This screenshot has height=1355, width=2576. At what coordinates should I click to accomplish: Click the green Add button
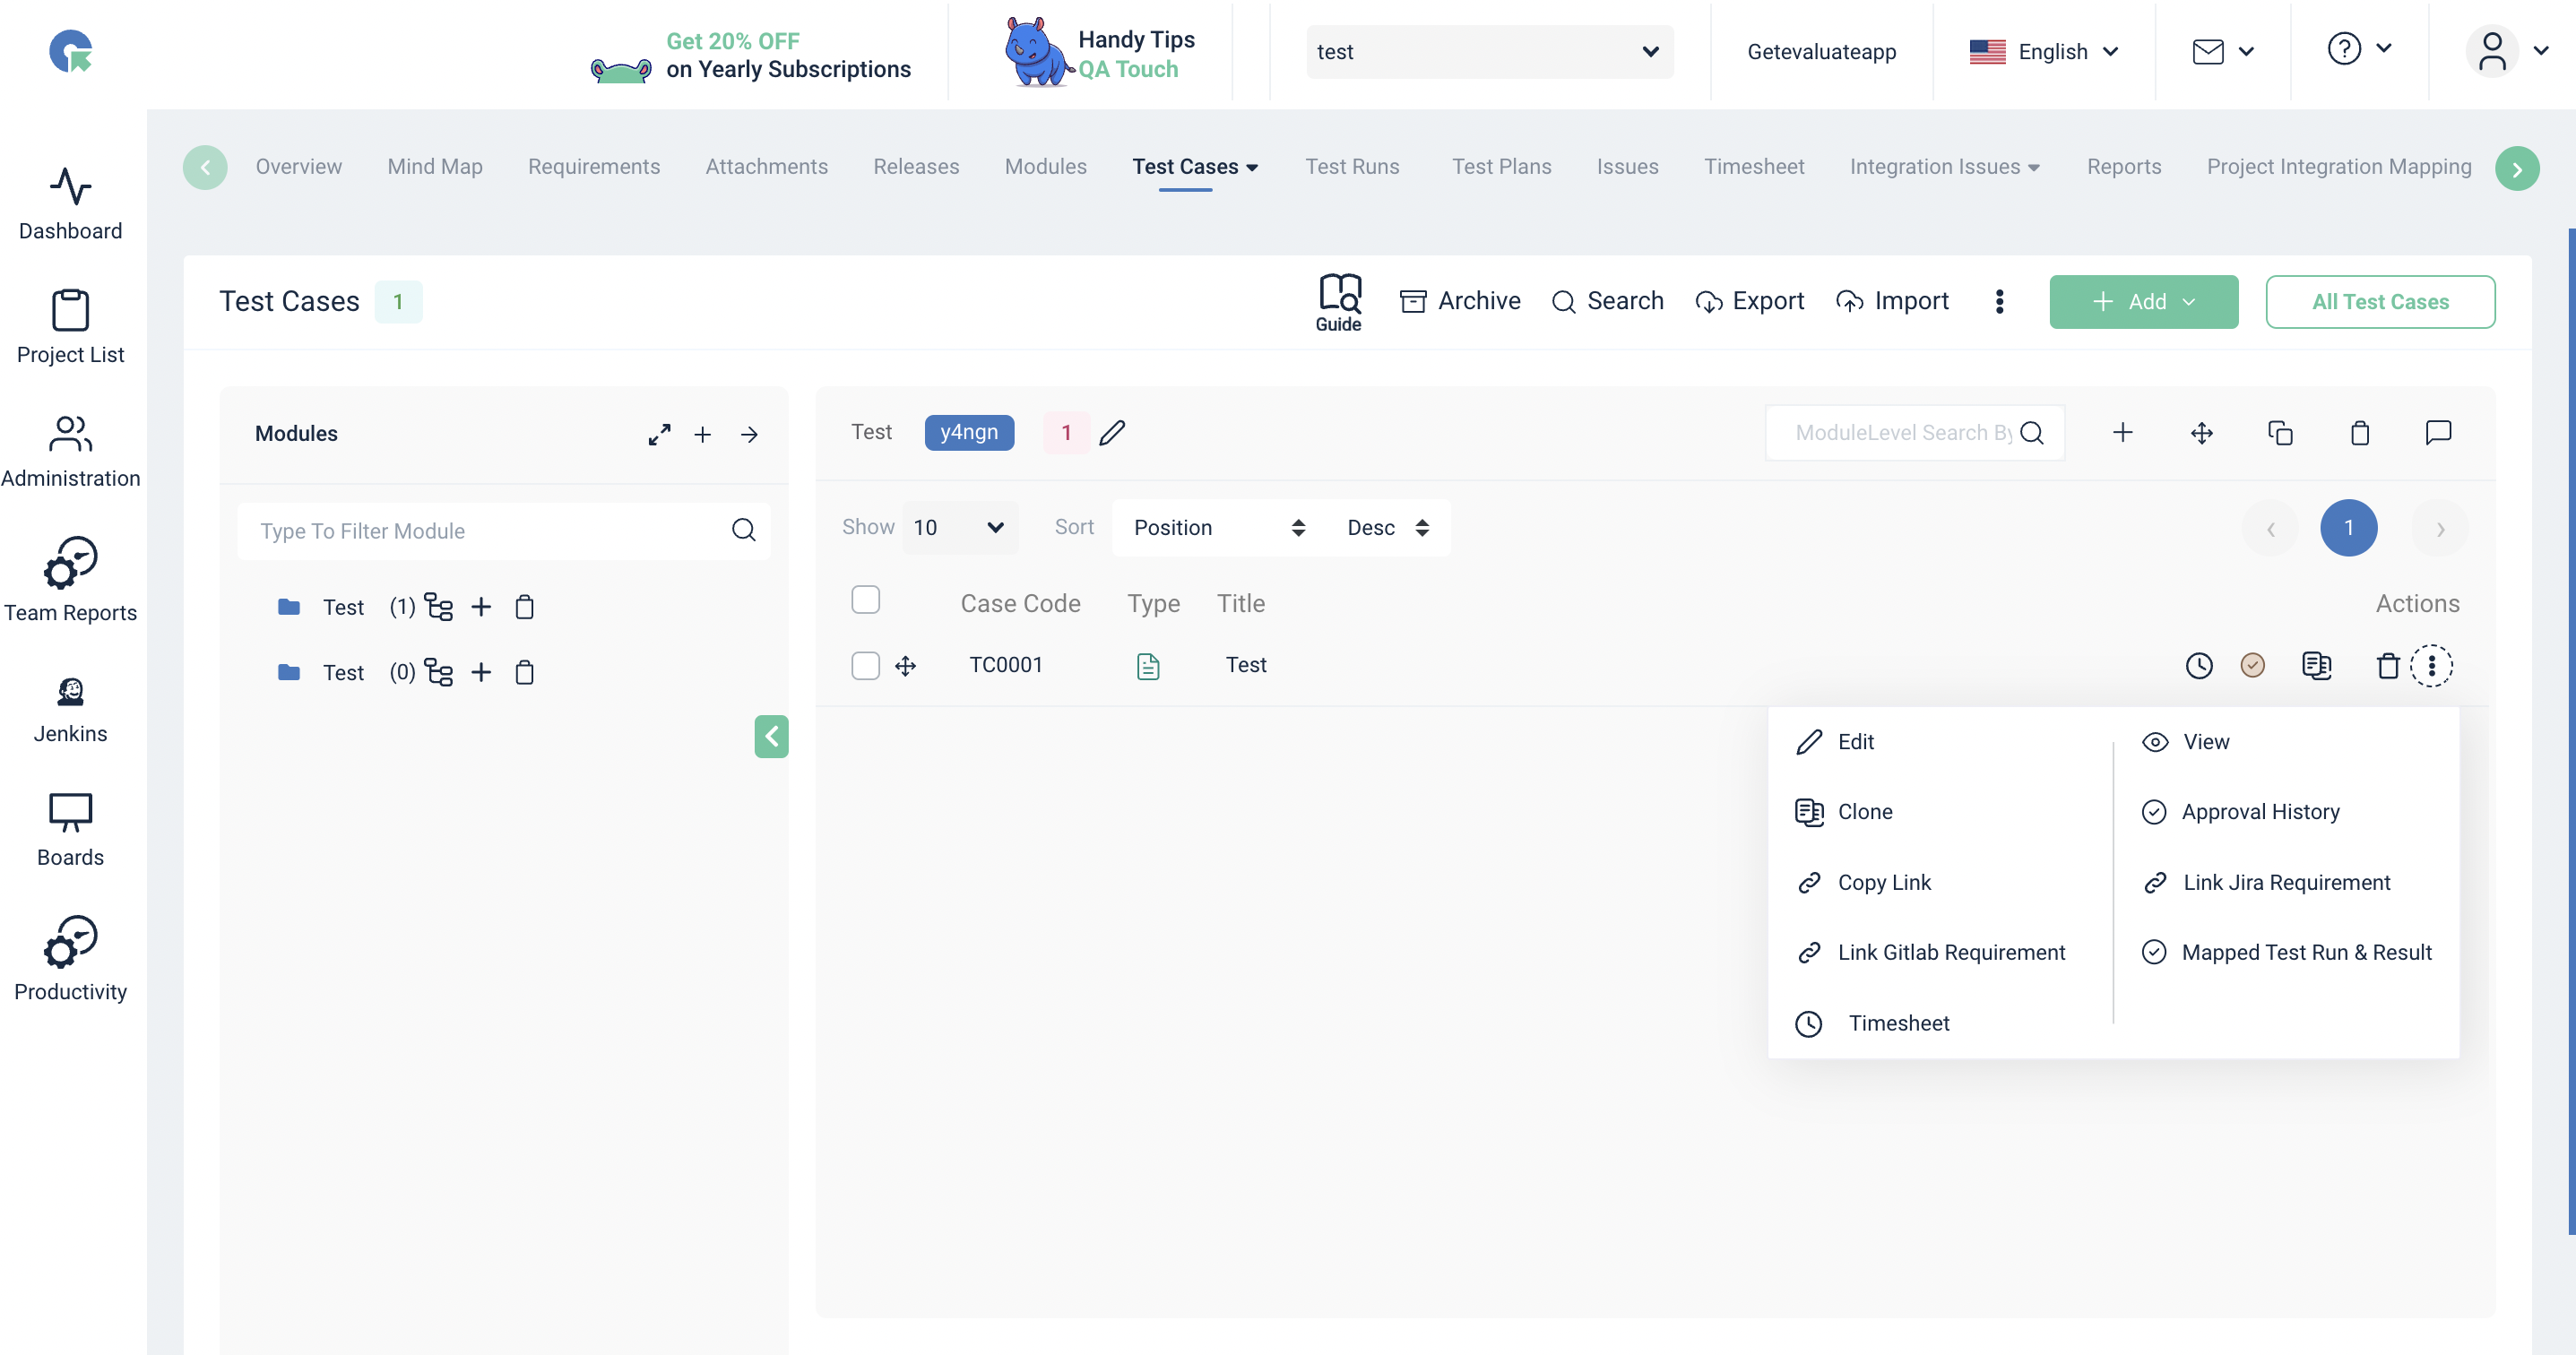[2142, 302]
